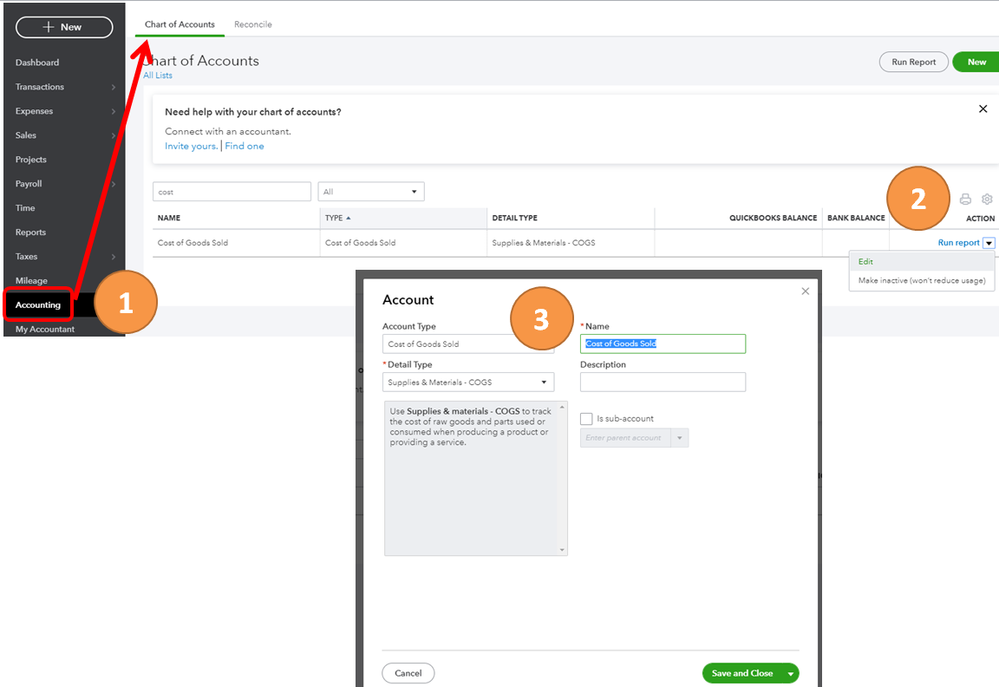Click the green Save and Close button
The height and width of the screenshot is (687, 999).
[742, 674]
